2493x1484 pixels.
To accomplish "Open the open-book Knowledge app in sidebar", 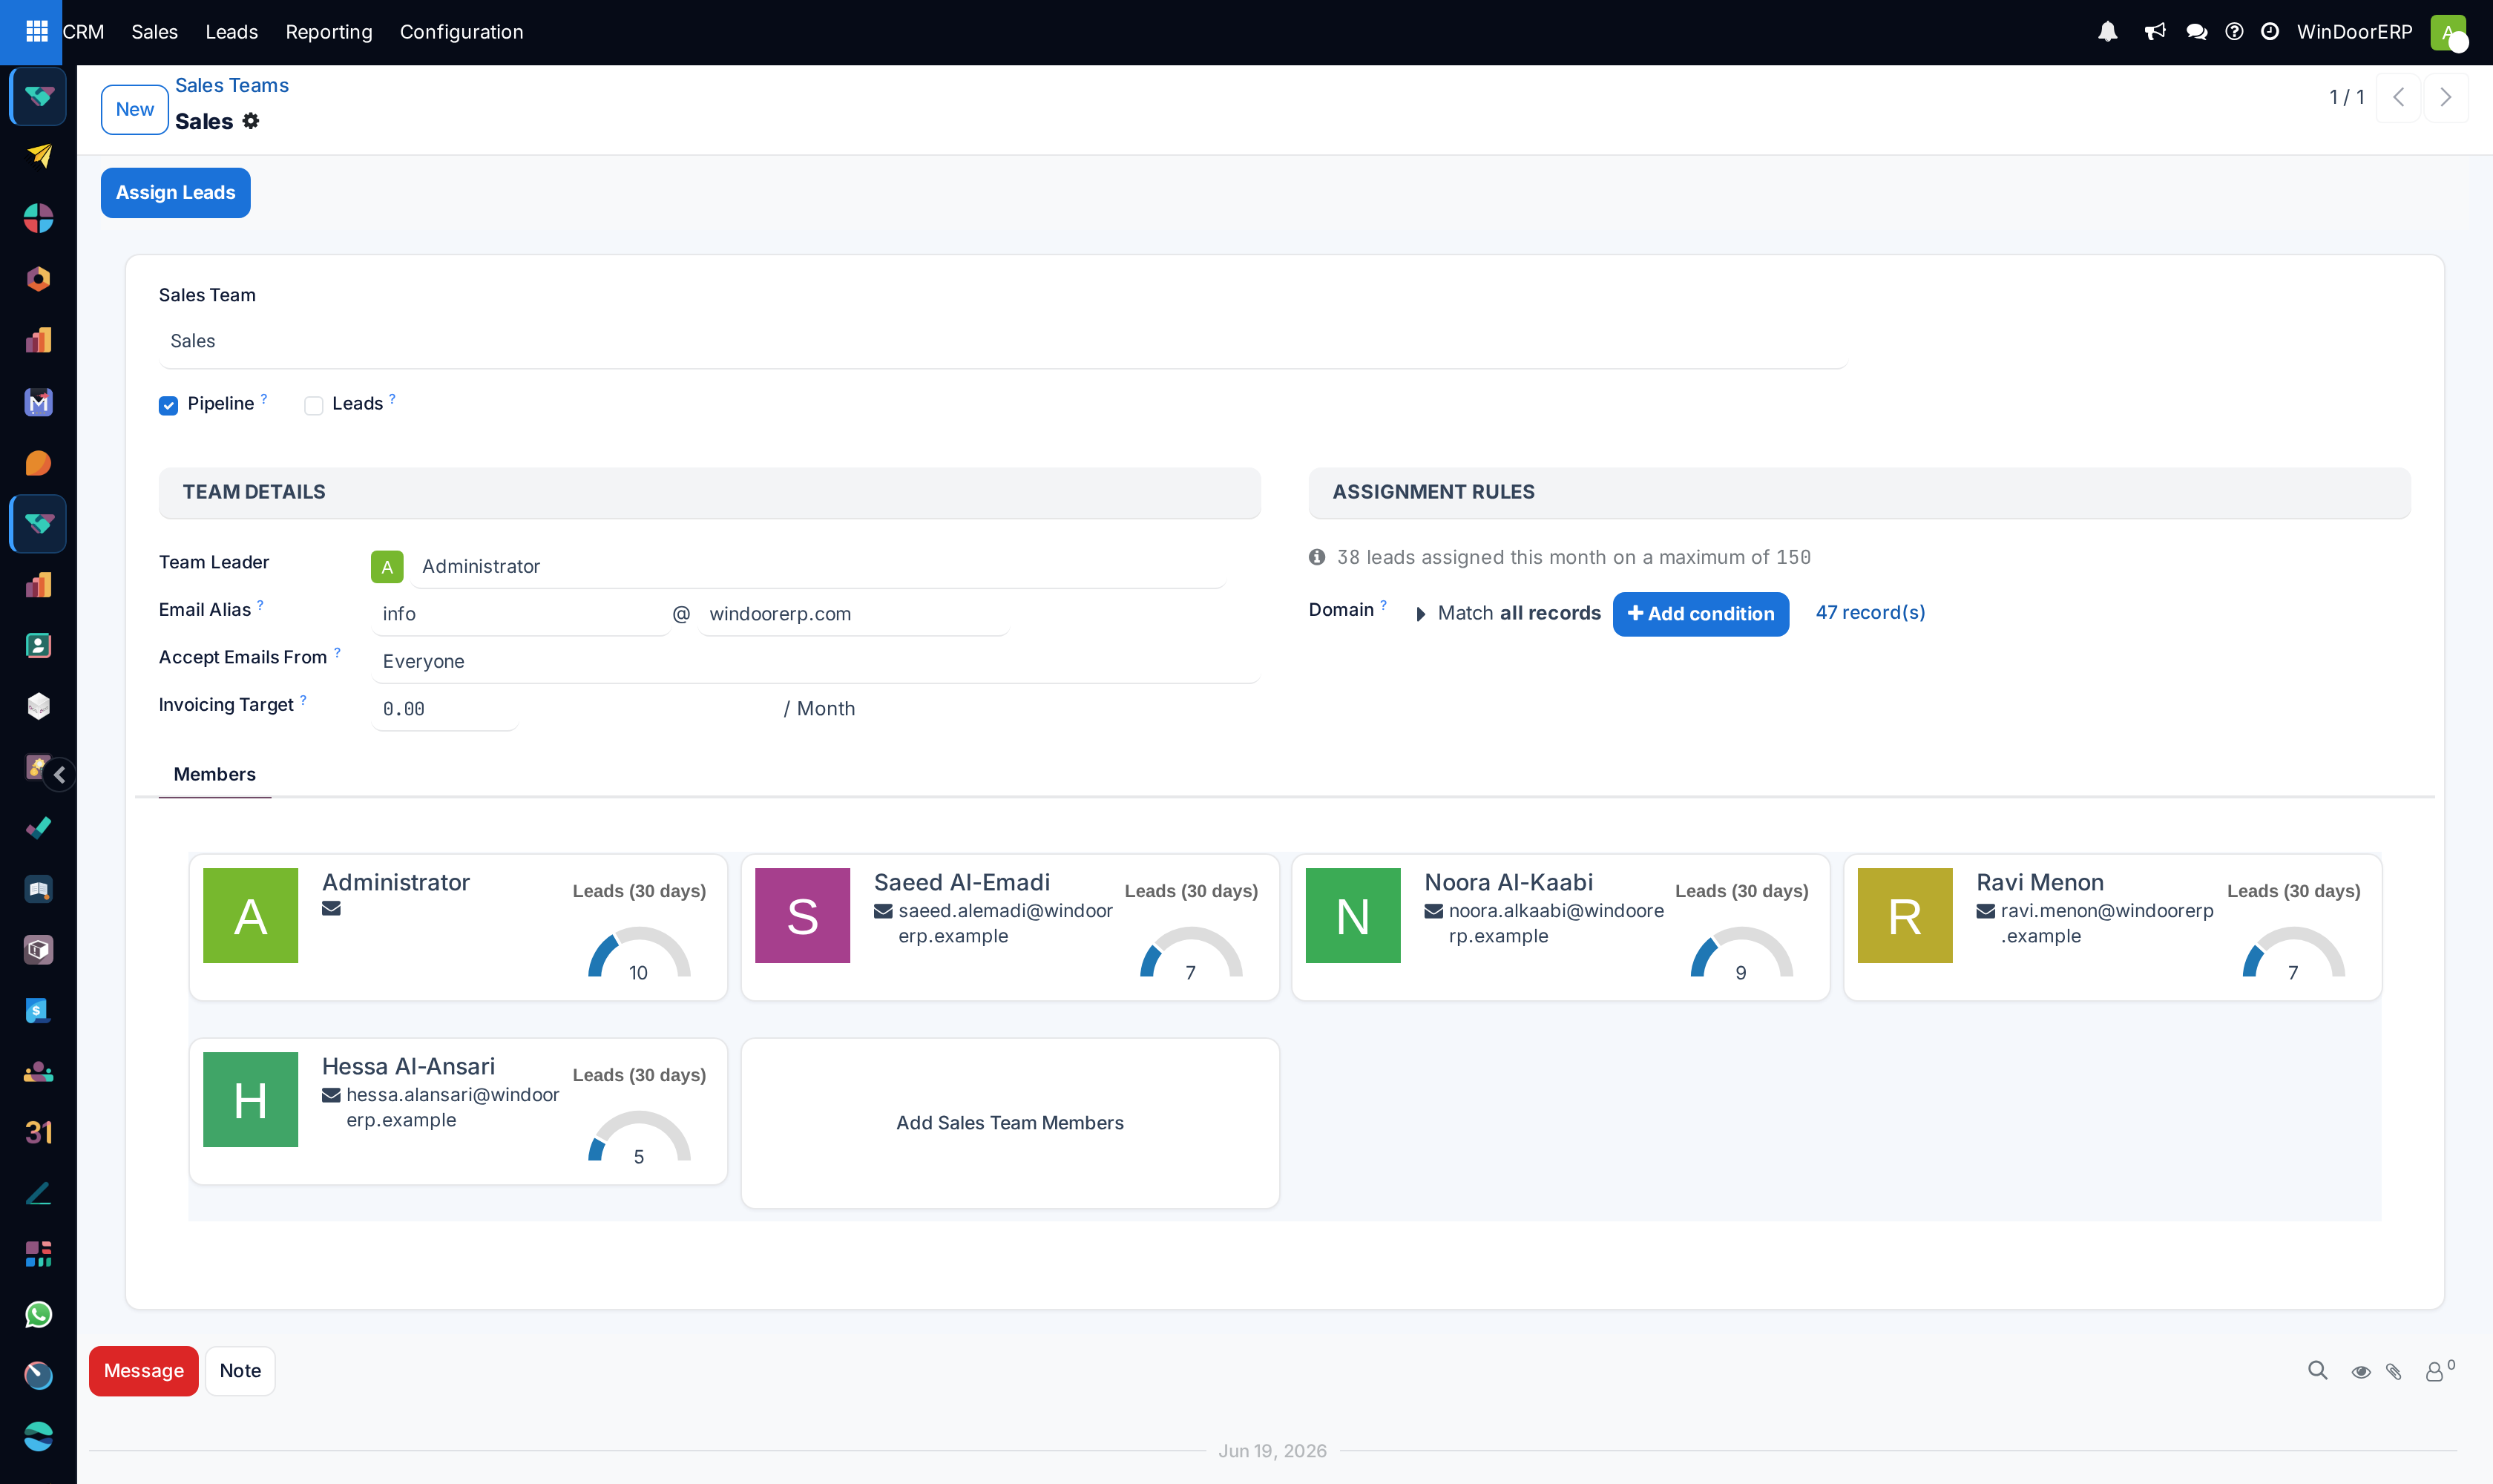I will coord(38,889).
